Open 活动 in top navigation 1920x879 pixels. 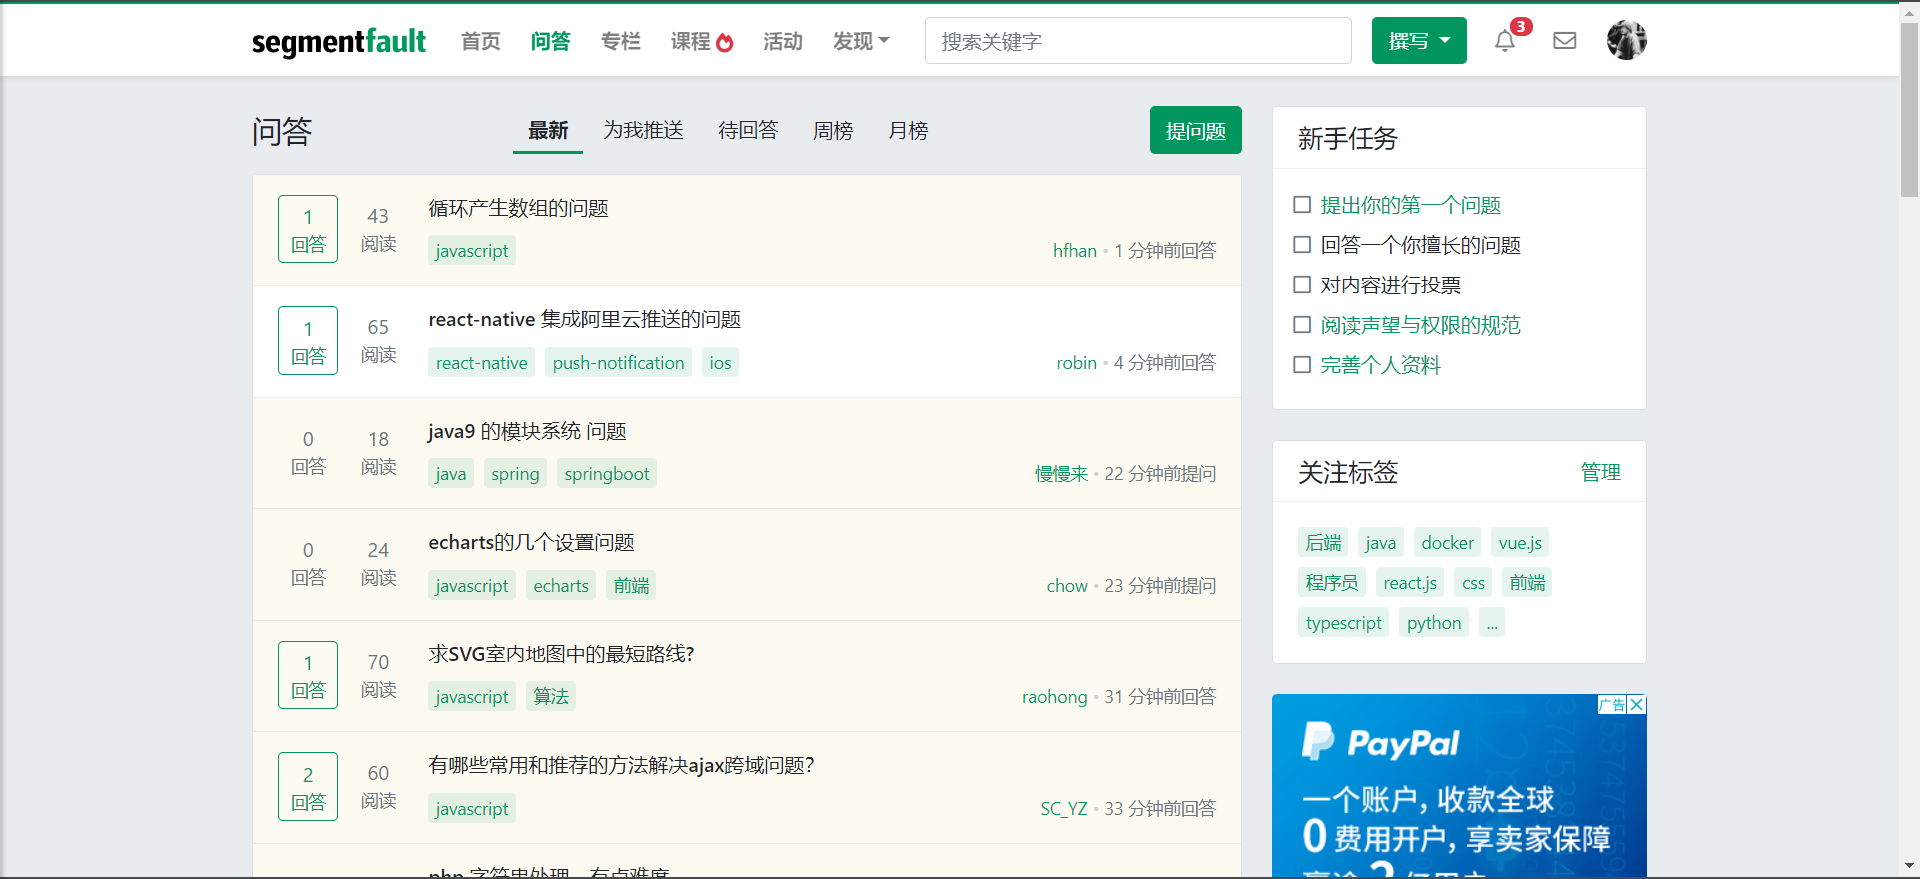(x=783, y=41)
